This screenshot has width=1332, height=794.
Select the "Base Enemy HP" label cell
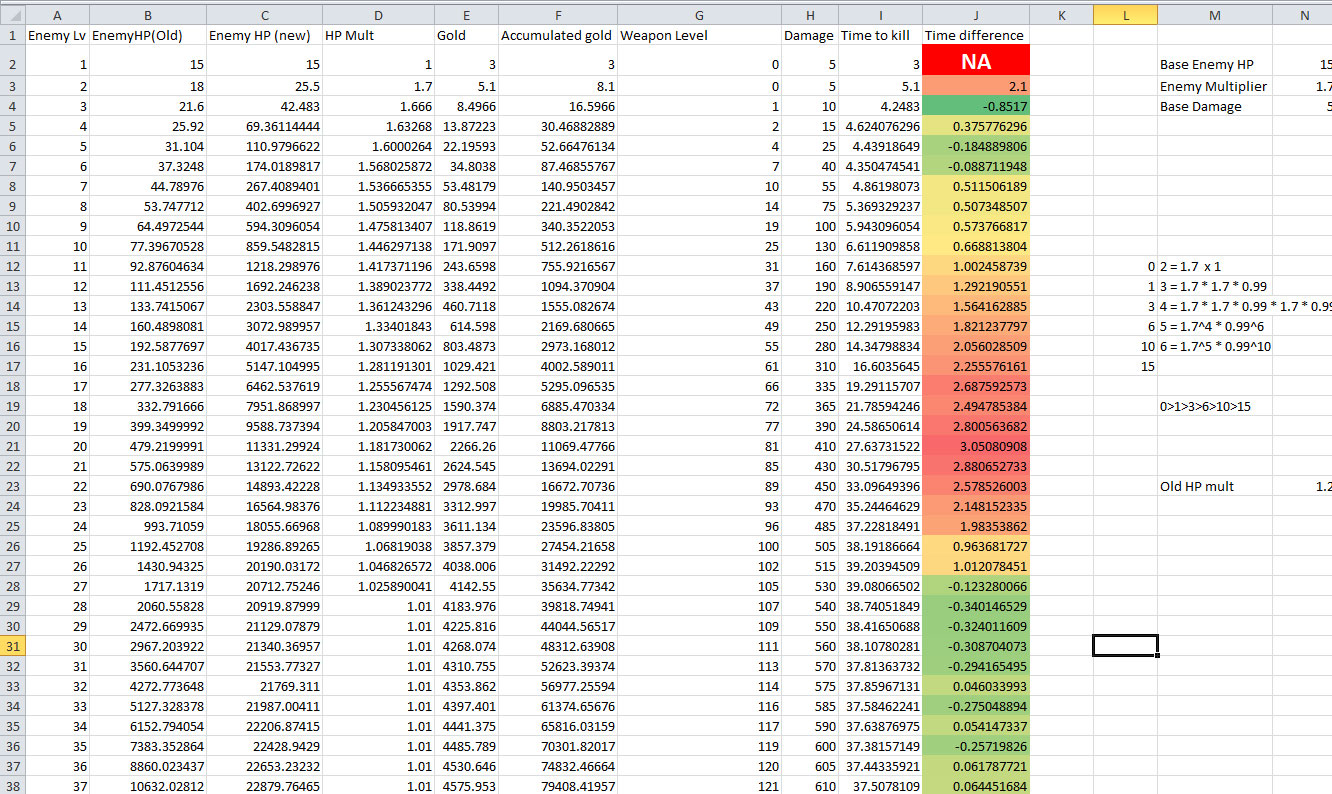point(1214,65)
